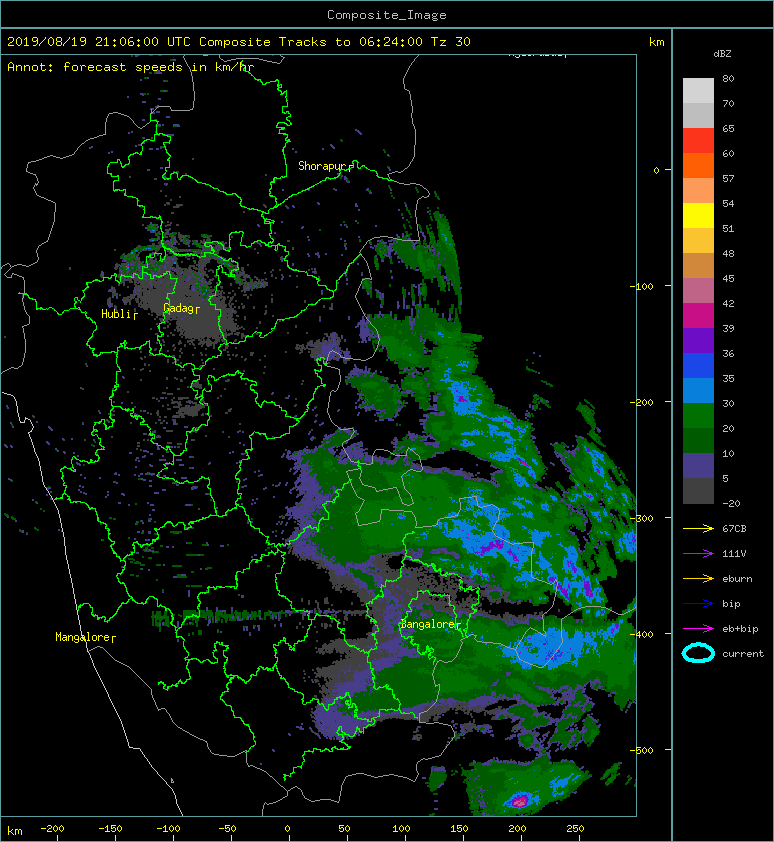Click the 'current' legend label
774x842 pixels.
tap(743, 654)
